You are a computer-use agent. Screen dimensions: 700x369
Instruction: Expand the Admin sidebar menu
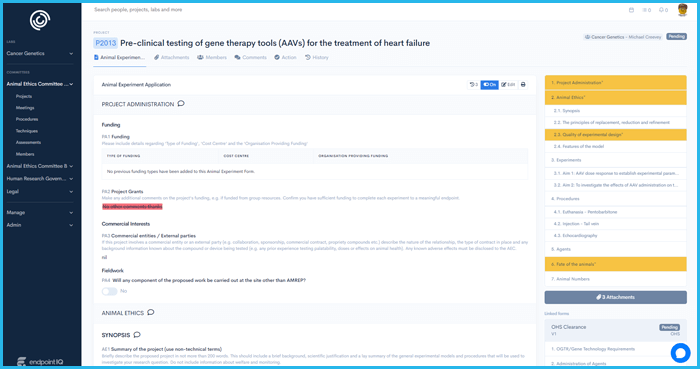coord(40,225)
